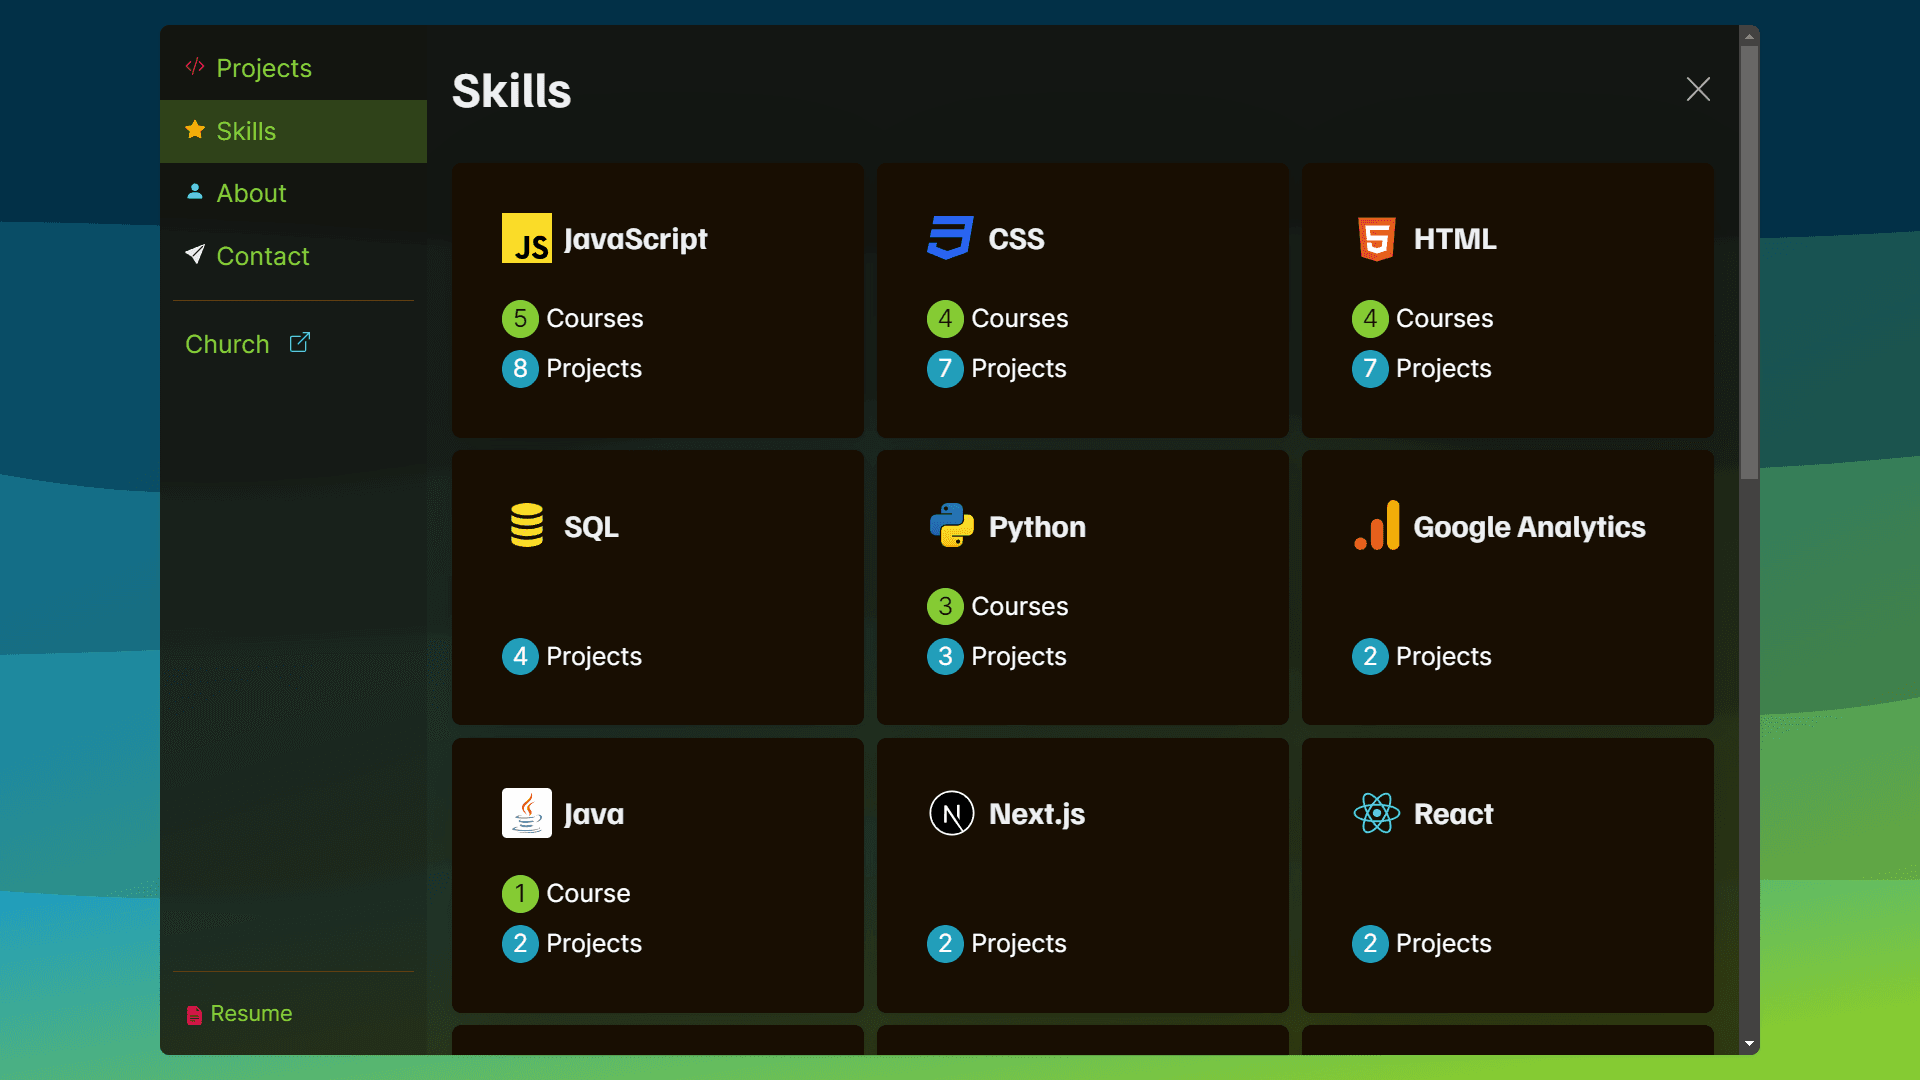
Task: Click the scrollbar up arrow
Action: tap(1749, 36)
